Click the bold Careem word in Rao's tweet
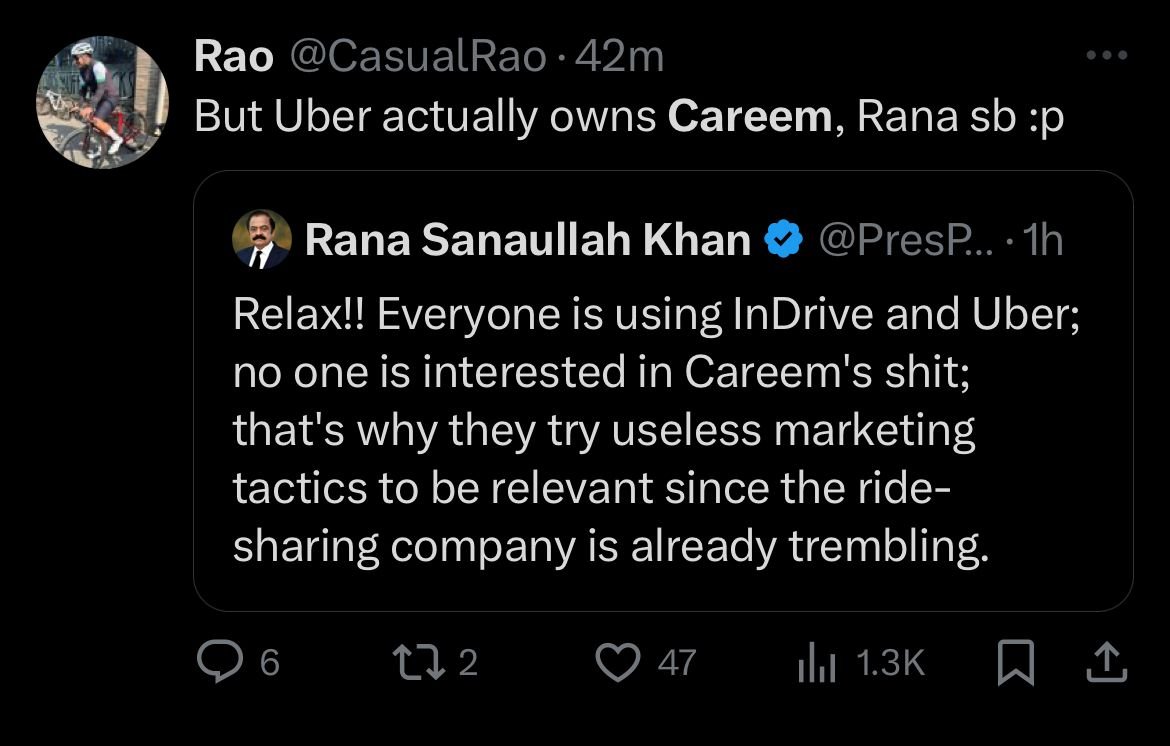 tap(749, 117)
